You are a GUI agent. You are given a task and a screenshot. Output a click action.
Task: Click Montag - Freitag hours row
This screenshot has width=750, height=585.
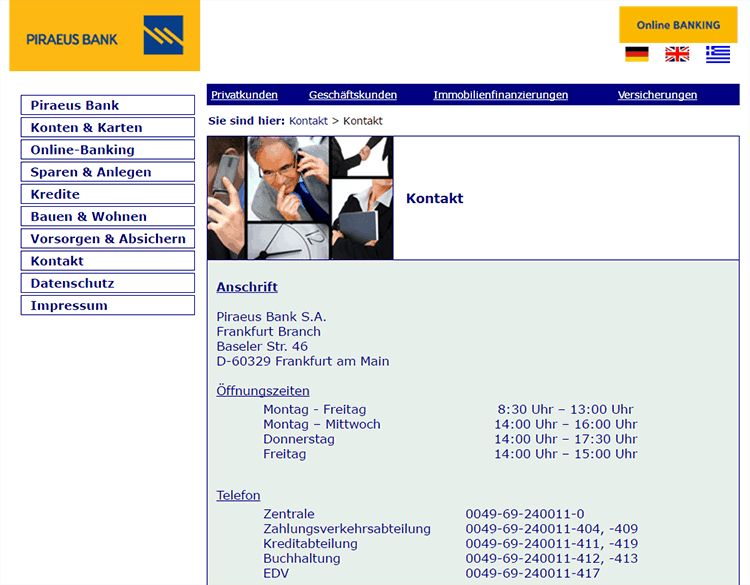tap(450, 409)
